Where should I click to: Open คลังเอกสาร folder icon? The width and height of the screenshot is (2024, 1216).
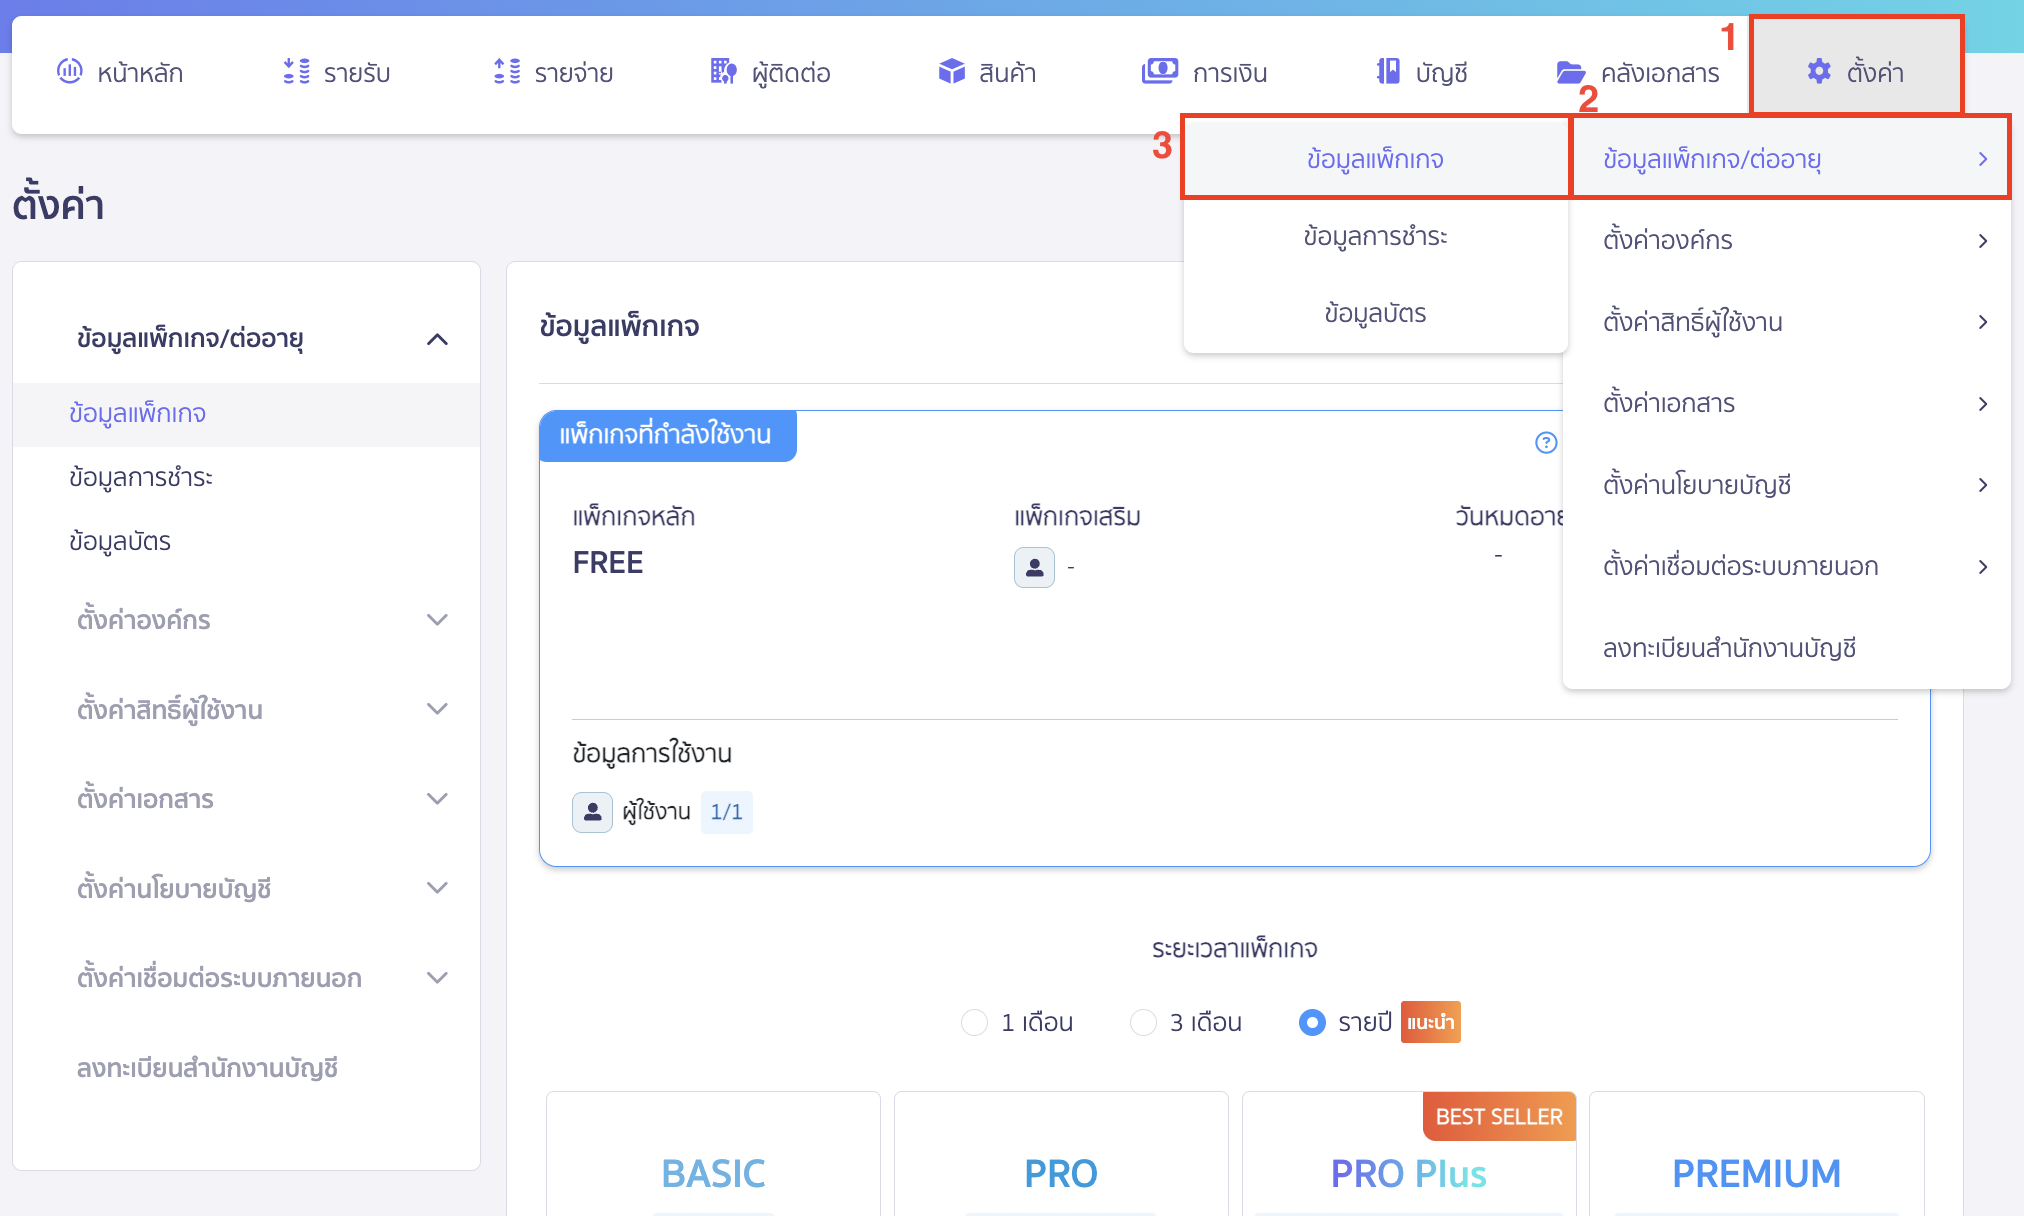(1570, 72)
